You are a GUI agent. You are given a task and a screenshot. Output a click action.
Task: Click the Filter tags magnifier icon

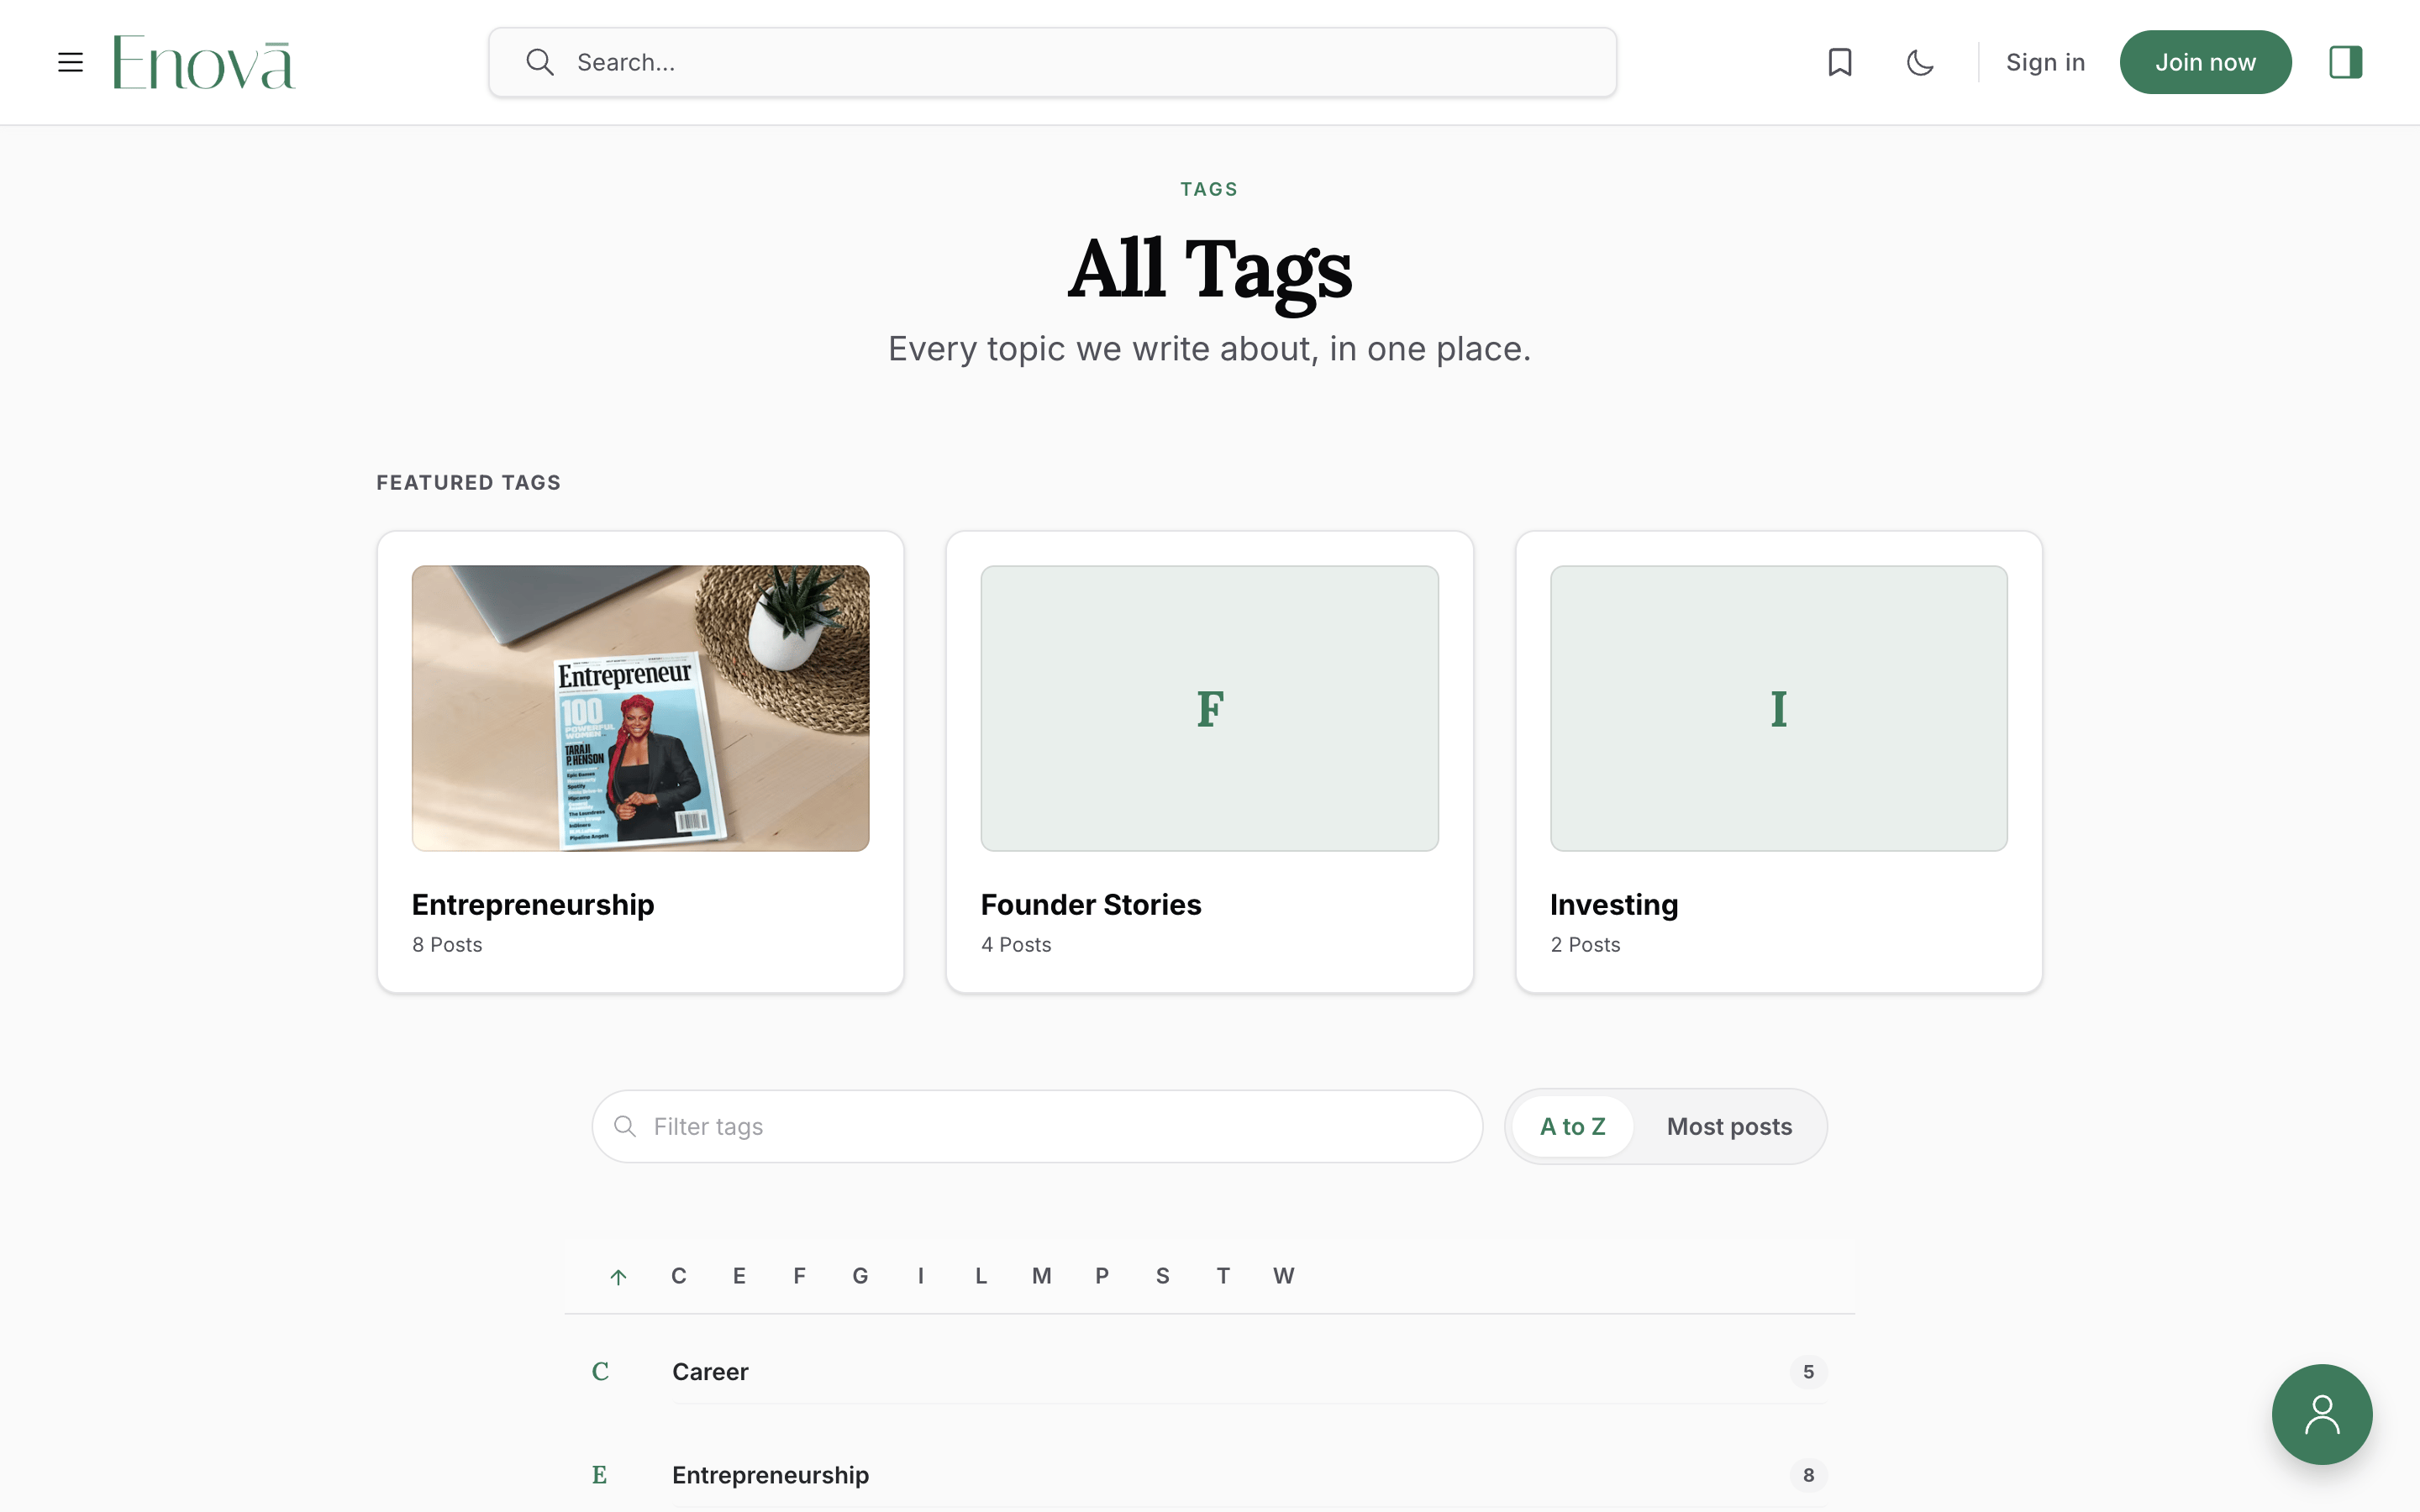coord(625,1126)
